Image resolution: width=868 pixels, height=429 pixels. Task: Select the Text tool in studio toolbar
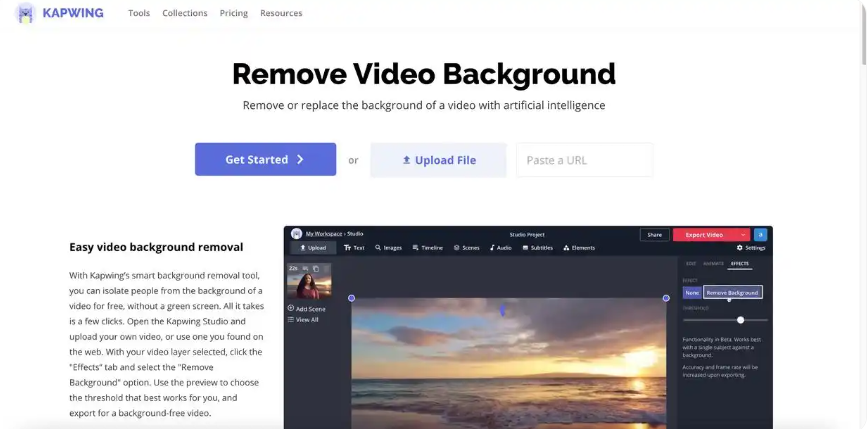click(x=354, y=247)
